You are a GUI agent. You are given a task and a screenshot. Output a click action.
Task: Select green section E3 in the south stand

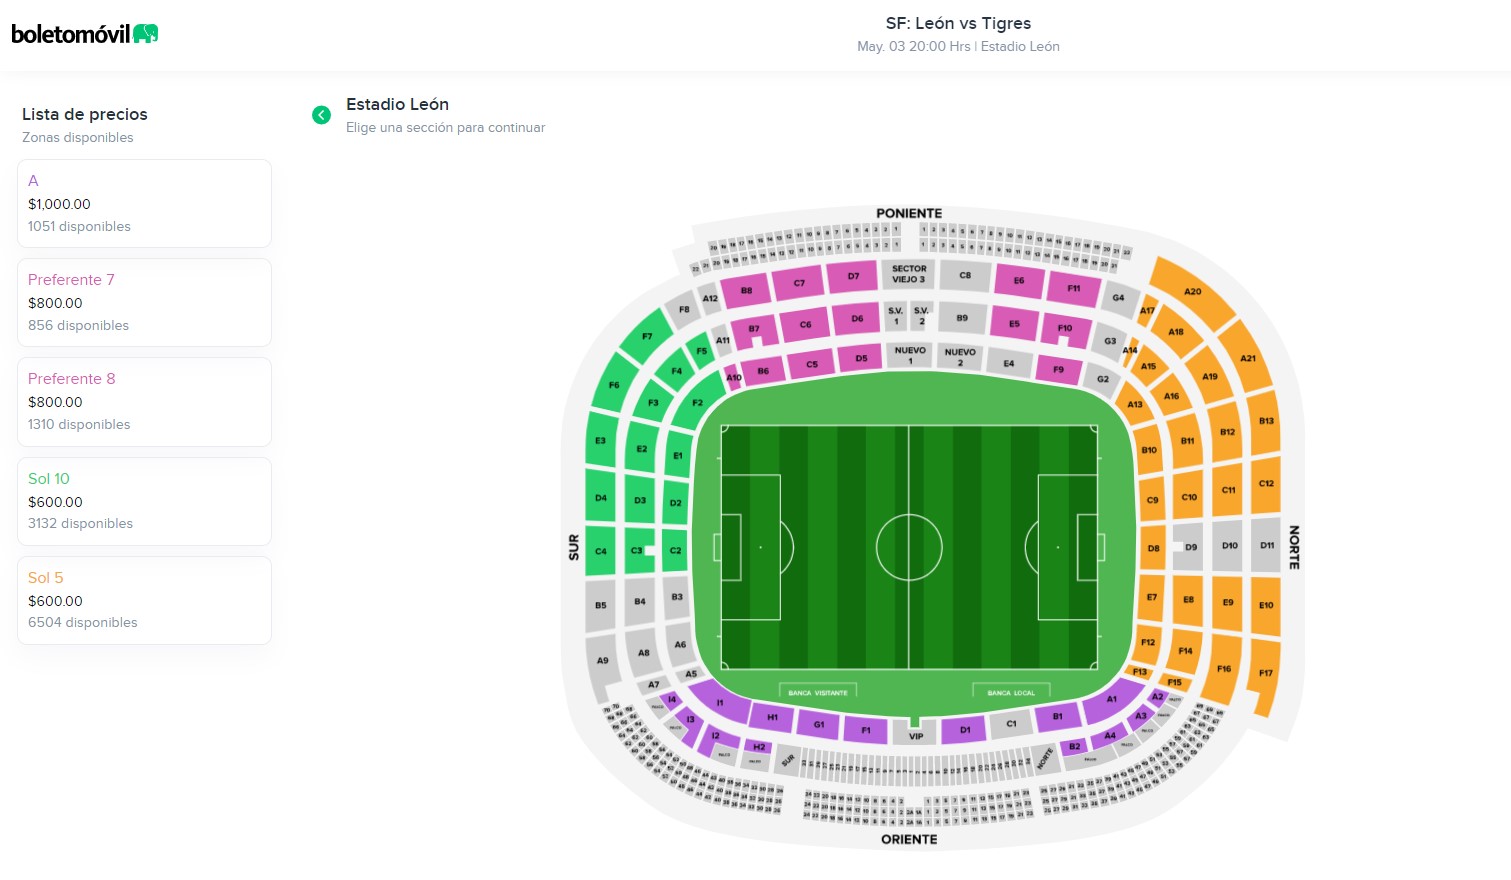pos(601,440)
